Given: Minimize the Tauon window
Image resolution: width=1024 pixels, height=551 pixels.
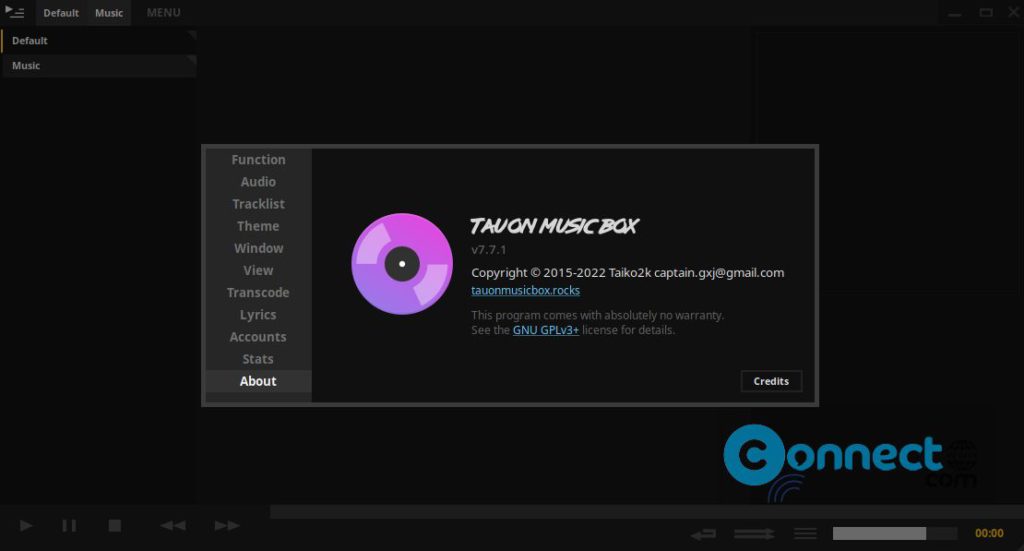Looking at the screenshot, I should (954, 13).
